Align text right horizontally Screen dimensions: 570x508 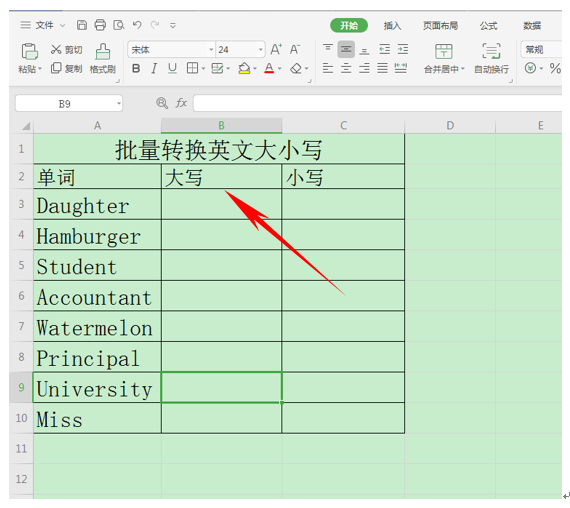click(x=364, y=68)
